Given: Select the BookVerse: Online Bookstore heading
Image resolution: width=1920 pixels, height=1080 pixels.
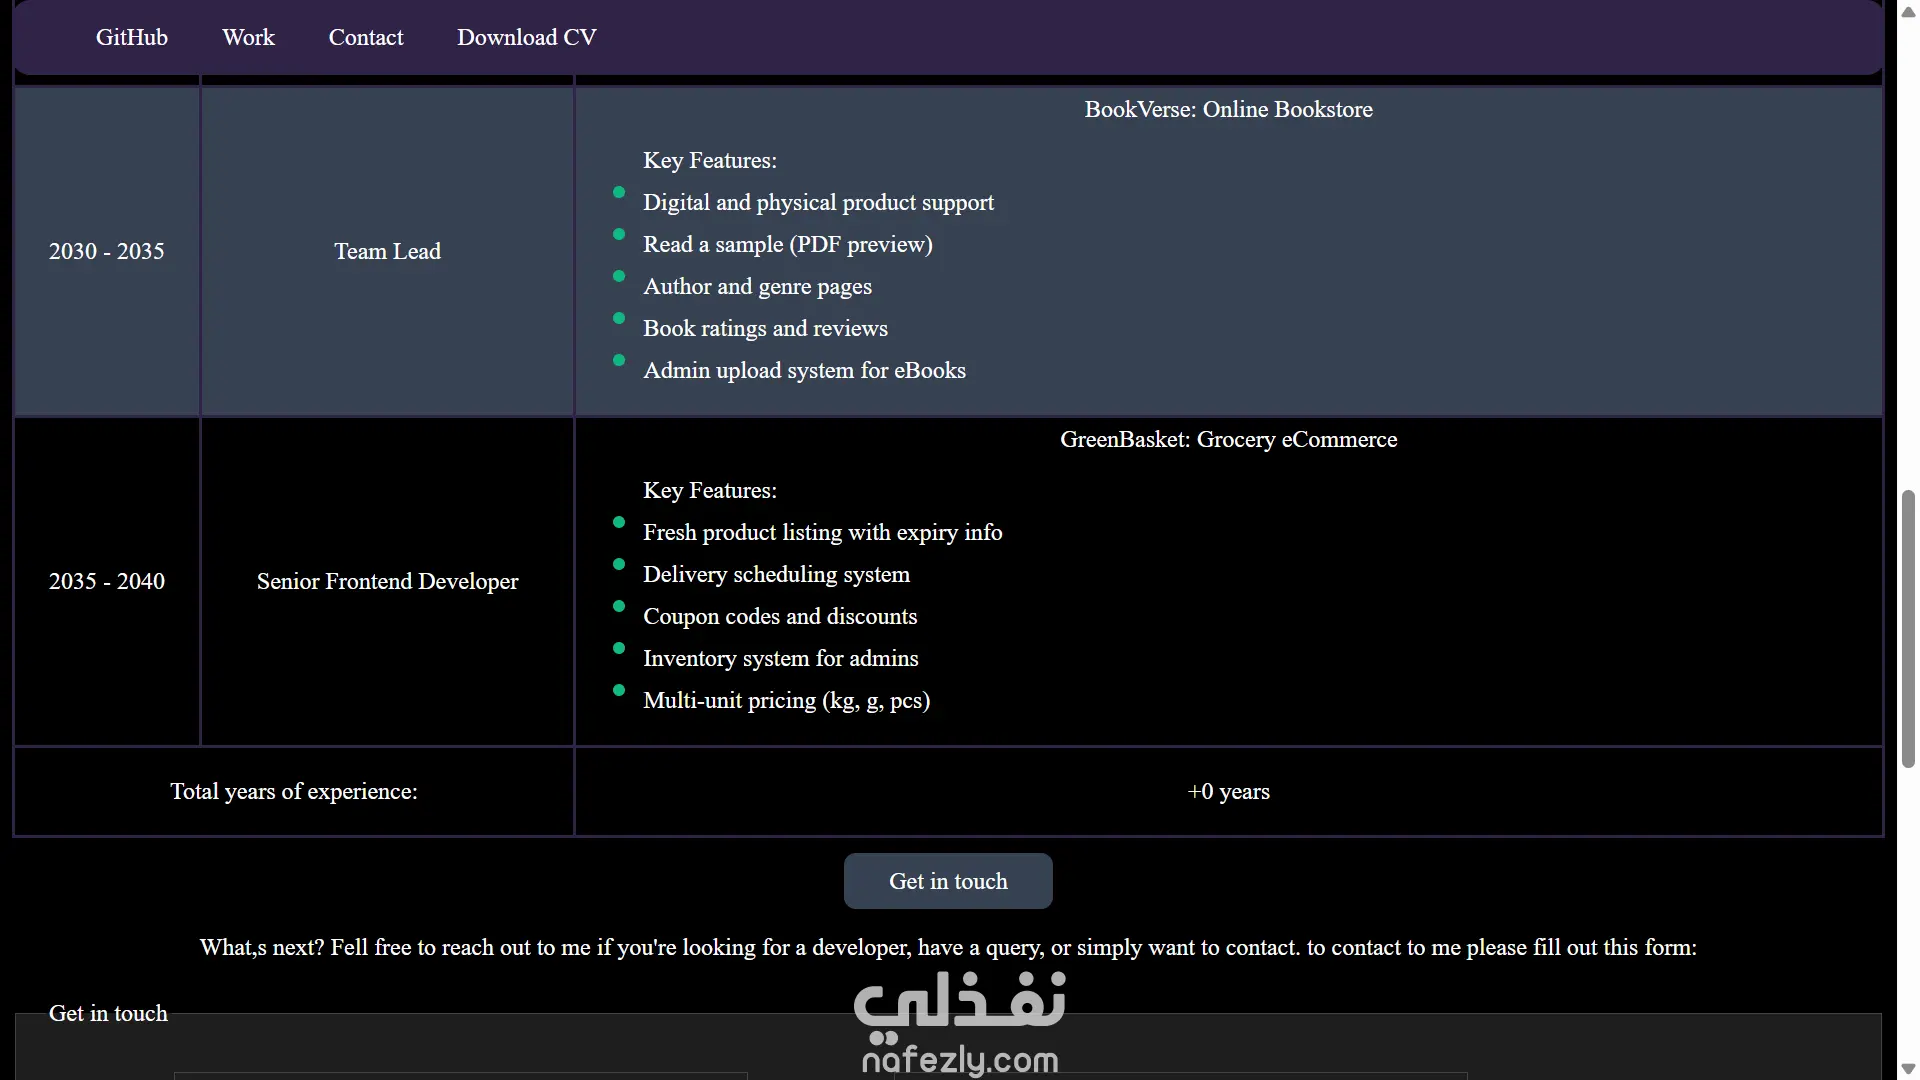Looking at the screenshot, I should [1228, 109].
